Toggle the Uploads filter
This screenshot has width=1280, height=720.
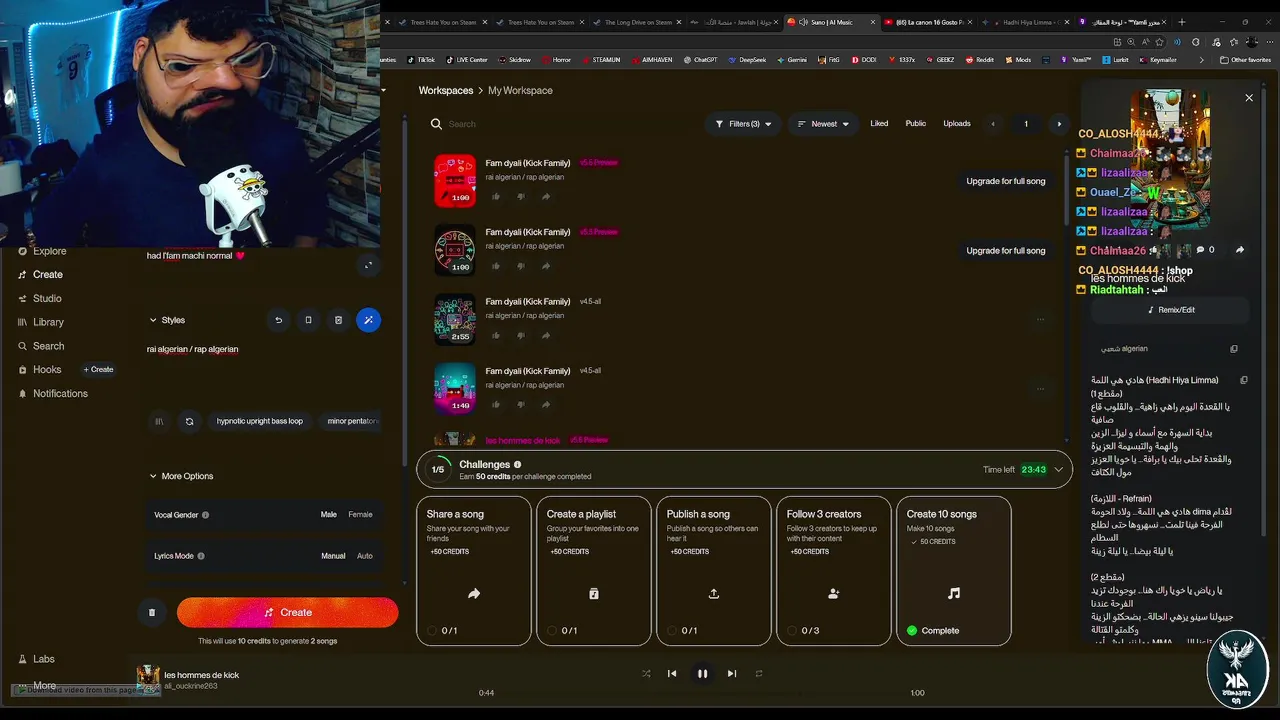point(957,124)
